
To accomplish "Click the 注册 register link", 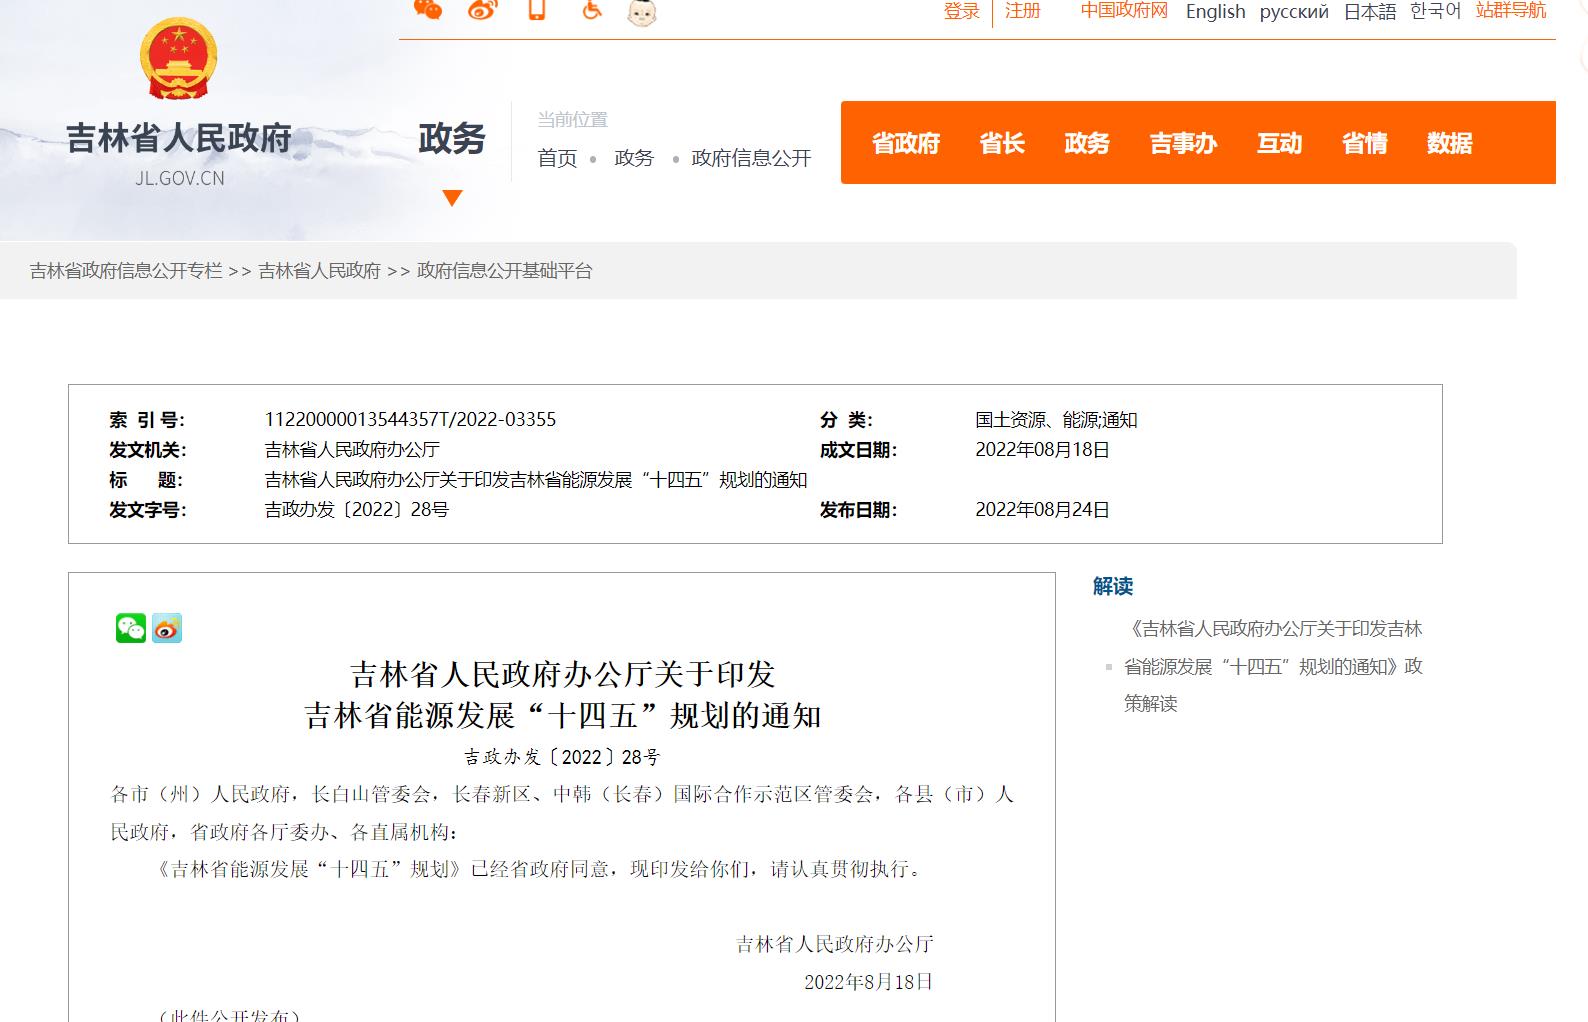I will pyautogui.click(x=1023, y=11).
